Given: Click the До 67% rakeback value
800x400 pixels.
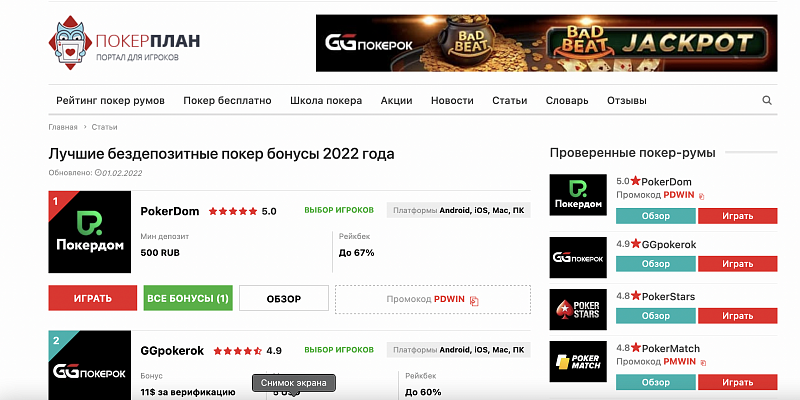Looking at the screenshot, I should pos(357,253).
